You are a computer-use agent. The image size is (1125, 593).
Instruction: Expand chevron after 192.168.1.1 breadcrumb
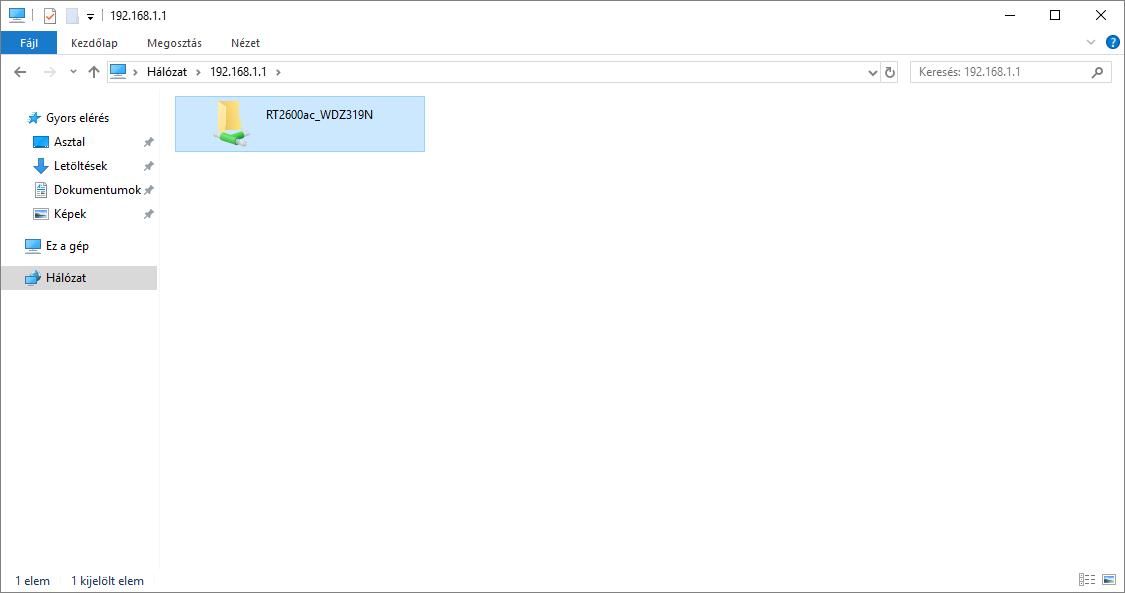click(278, 72)
